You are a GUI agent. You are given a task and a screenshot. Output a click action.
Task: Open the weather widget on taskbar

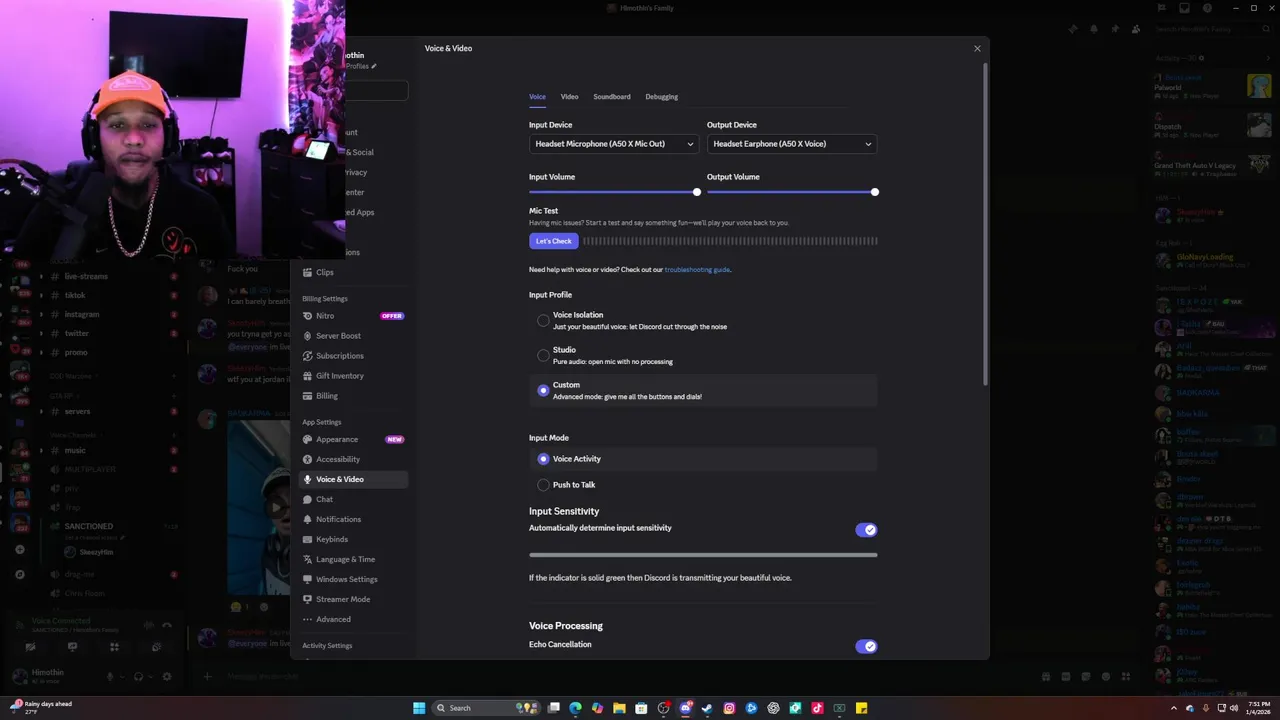42,708
